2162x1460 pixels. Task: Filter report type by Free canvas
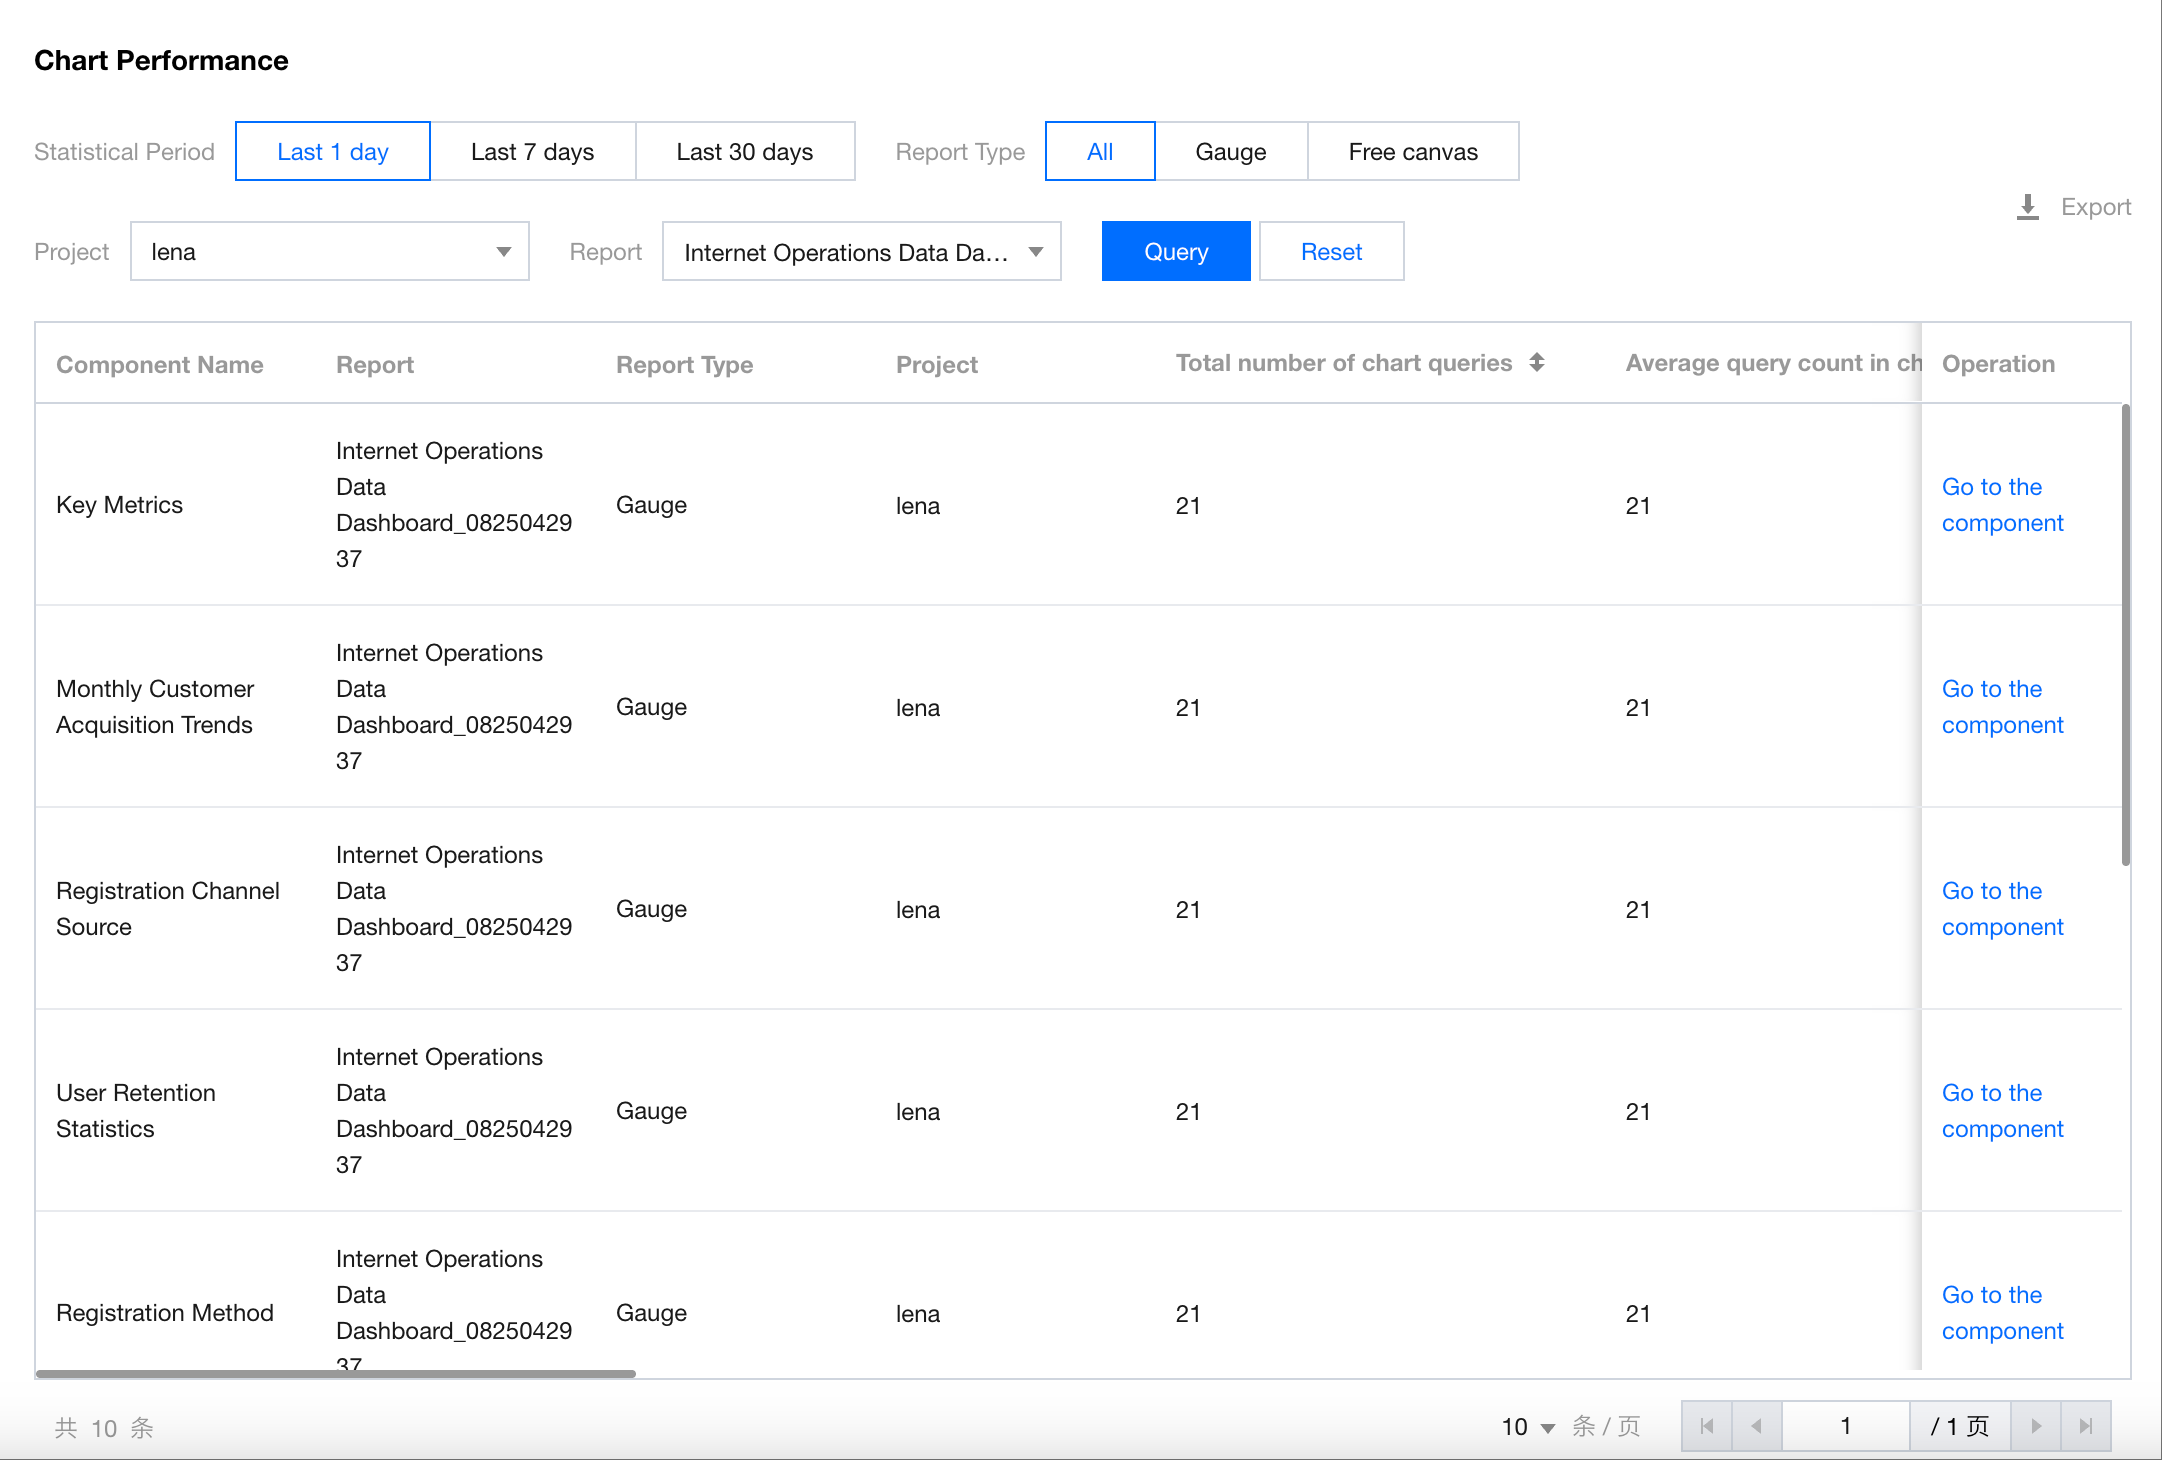[x=1412, y=152]
